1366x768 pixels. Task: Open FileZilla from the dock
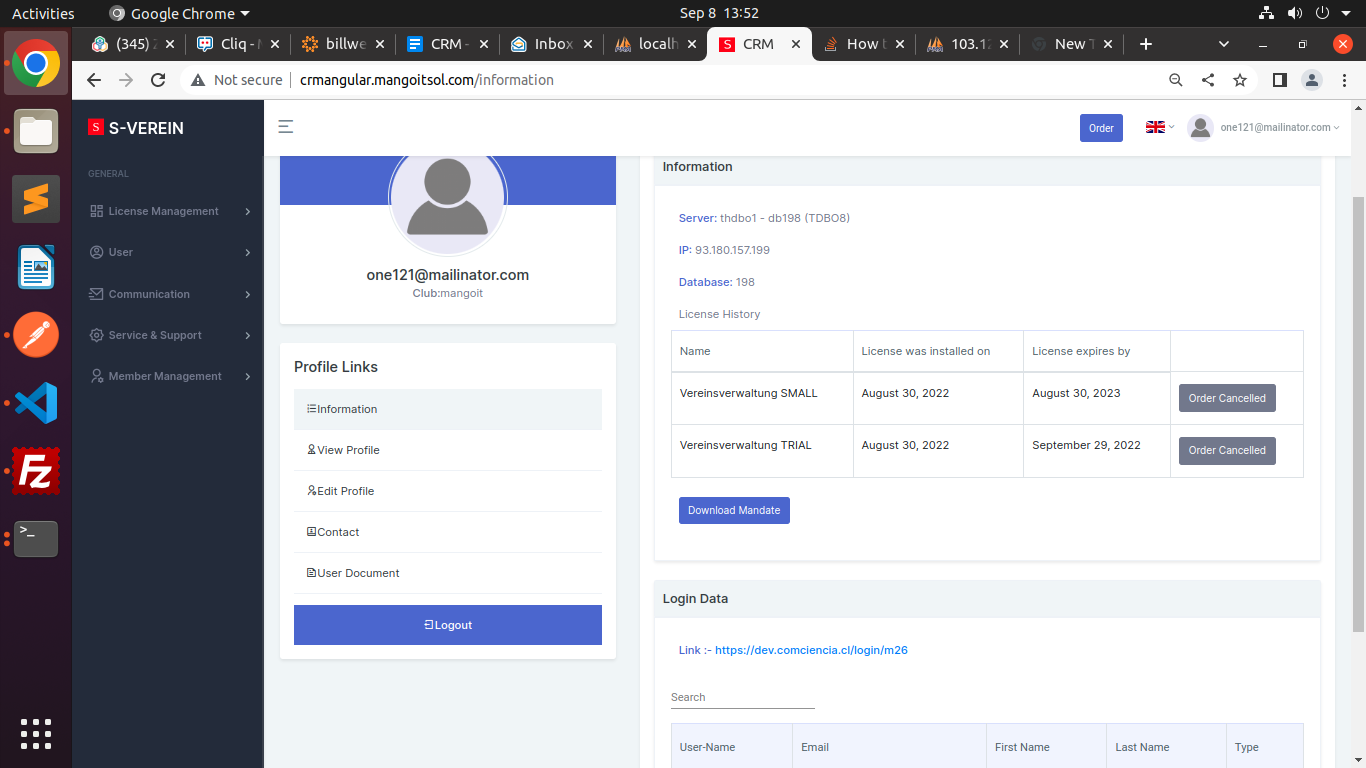[36, 471]
